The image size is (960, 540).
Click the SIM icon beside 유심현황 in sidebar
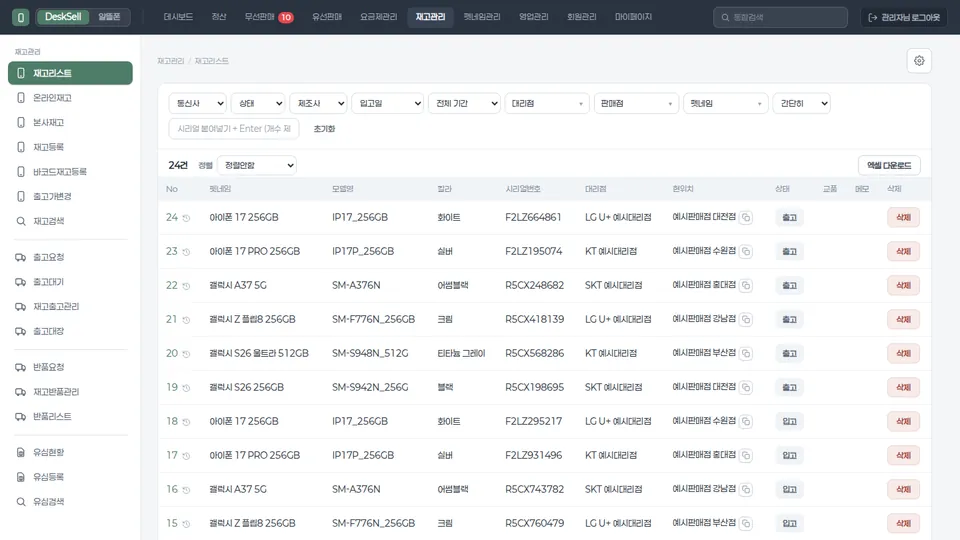tap(21, 452)
